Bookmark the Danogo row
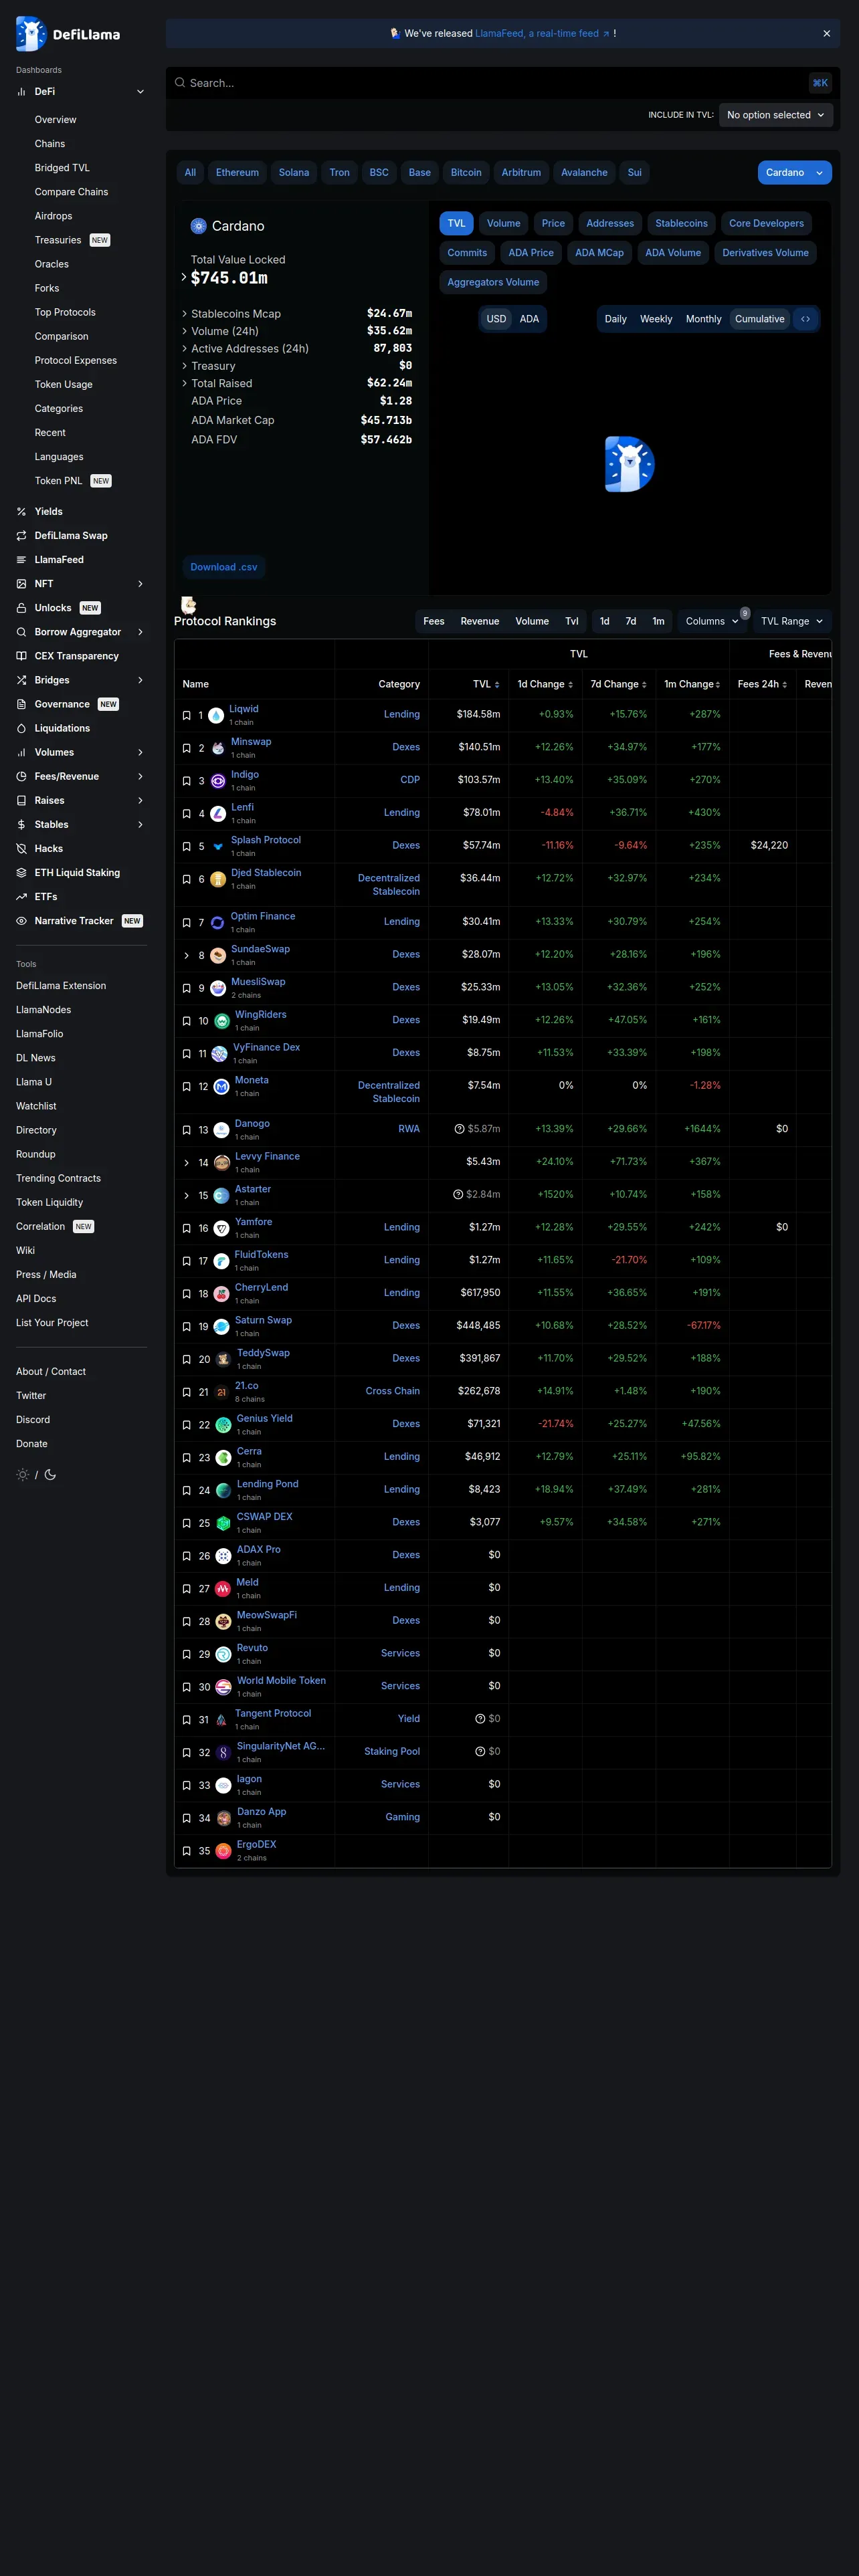 [x=186, y=1130]
